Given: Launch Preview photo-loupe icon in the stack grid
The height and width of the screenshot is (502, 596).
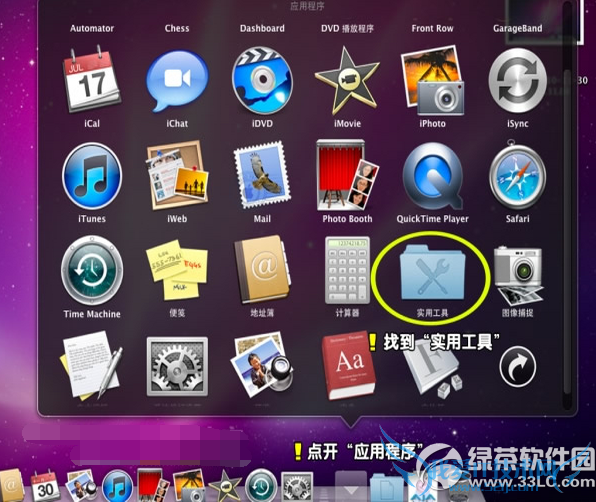Looking at the screenshot, I should tap(262, 366).
